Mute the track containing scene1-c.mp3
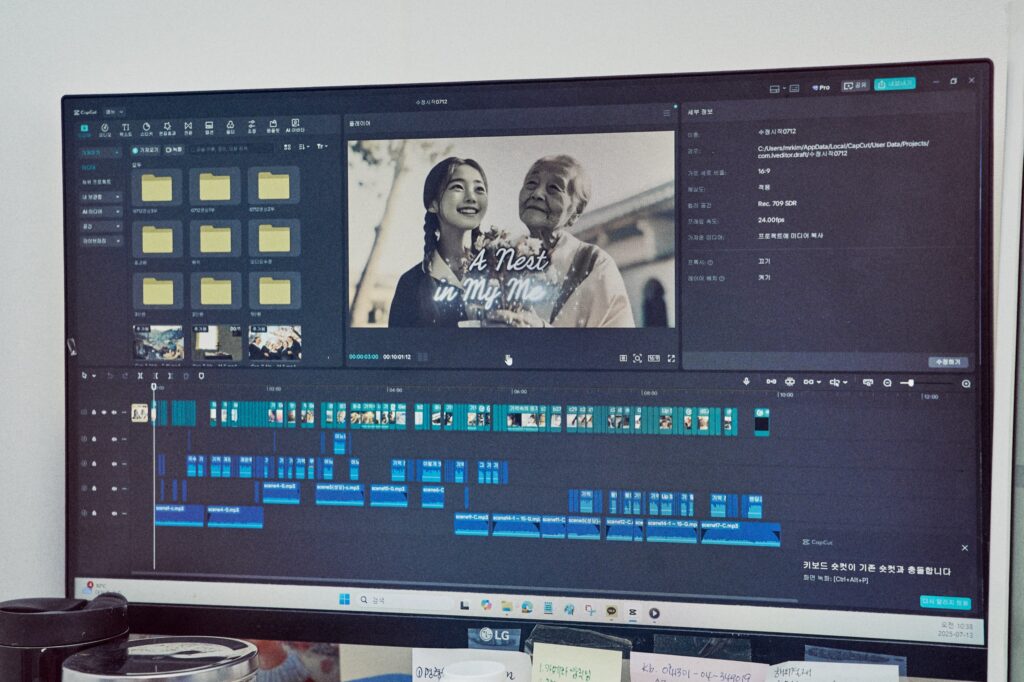1024x682 pixels. [x=114, y=513]
